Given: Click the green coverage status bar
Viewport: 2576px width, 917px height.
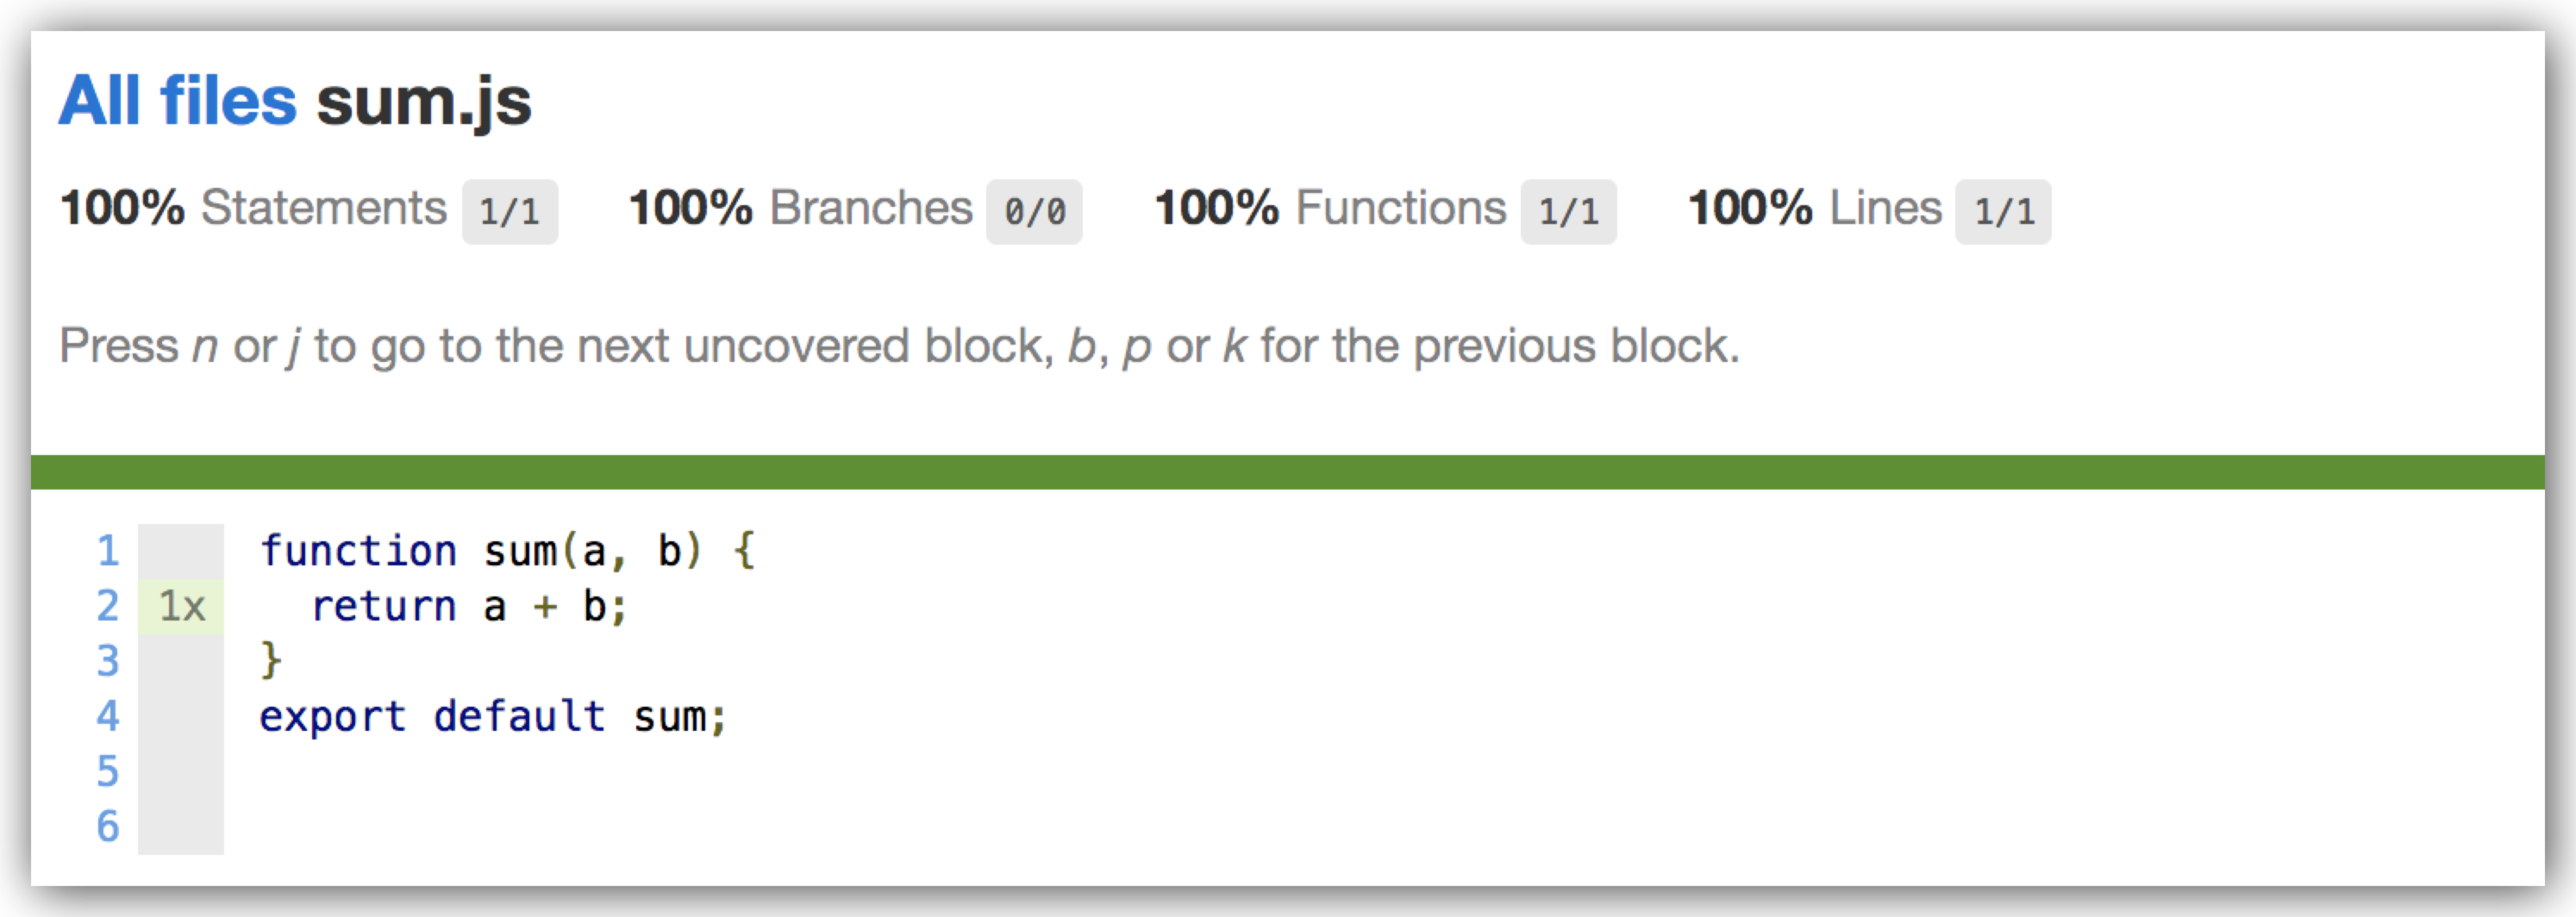Looking at the screenshot, I should point(1288,472).
